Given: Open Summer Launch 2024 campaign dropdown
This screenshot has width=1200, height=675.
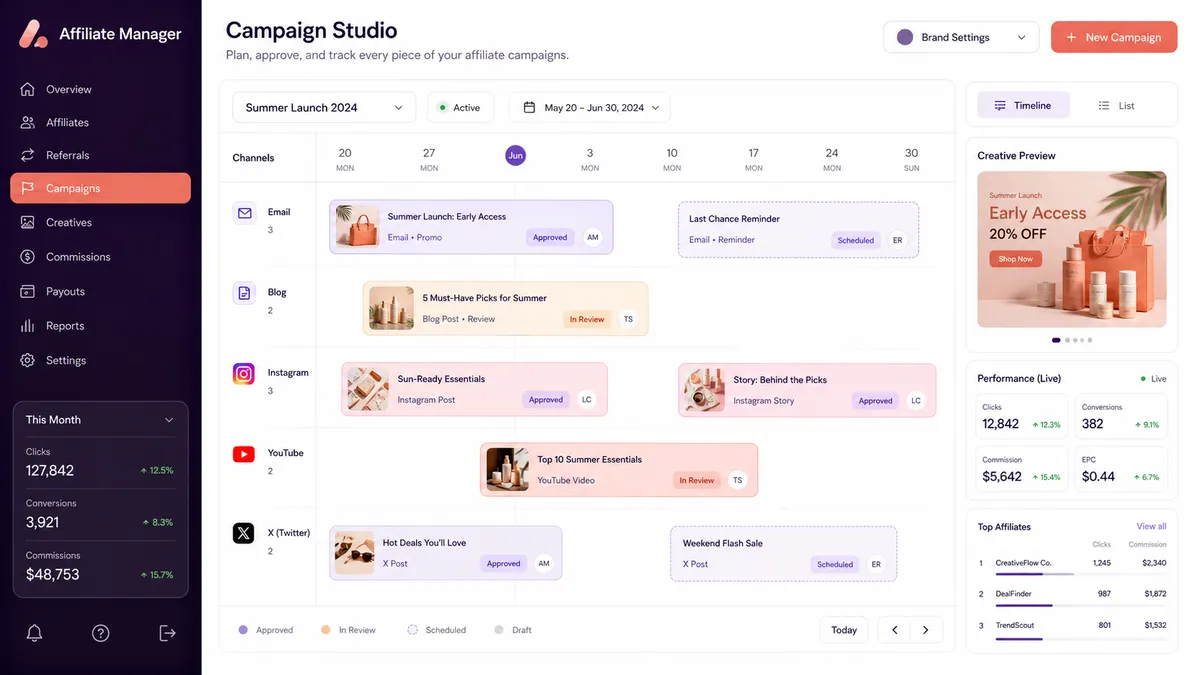Looking at the screenshot, I should [324, 107].
